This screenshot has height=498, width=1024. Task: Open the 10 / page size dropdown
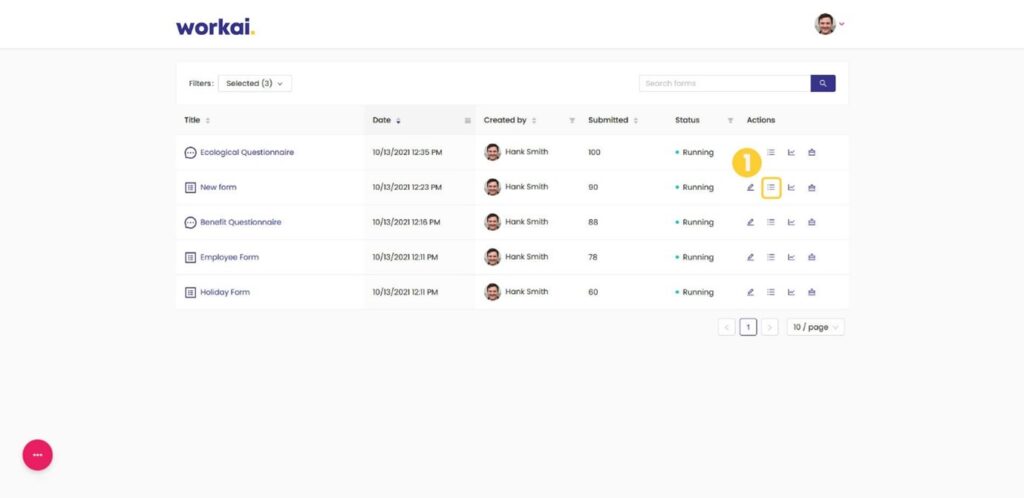pos(815,327)
